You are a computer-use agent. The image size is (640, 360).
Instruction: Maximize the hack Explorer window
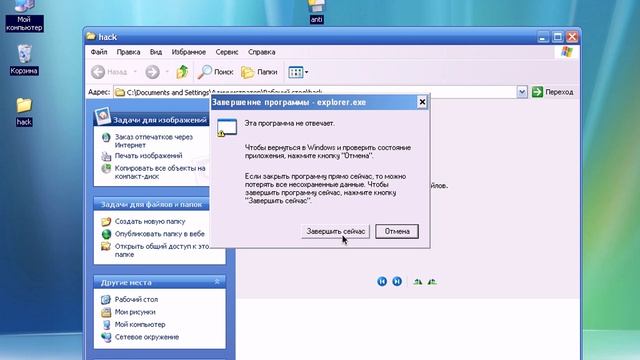[557, 37]
